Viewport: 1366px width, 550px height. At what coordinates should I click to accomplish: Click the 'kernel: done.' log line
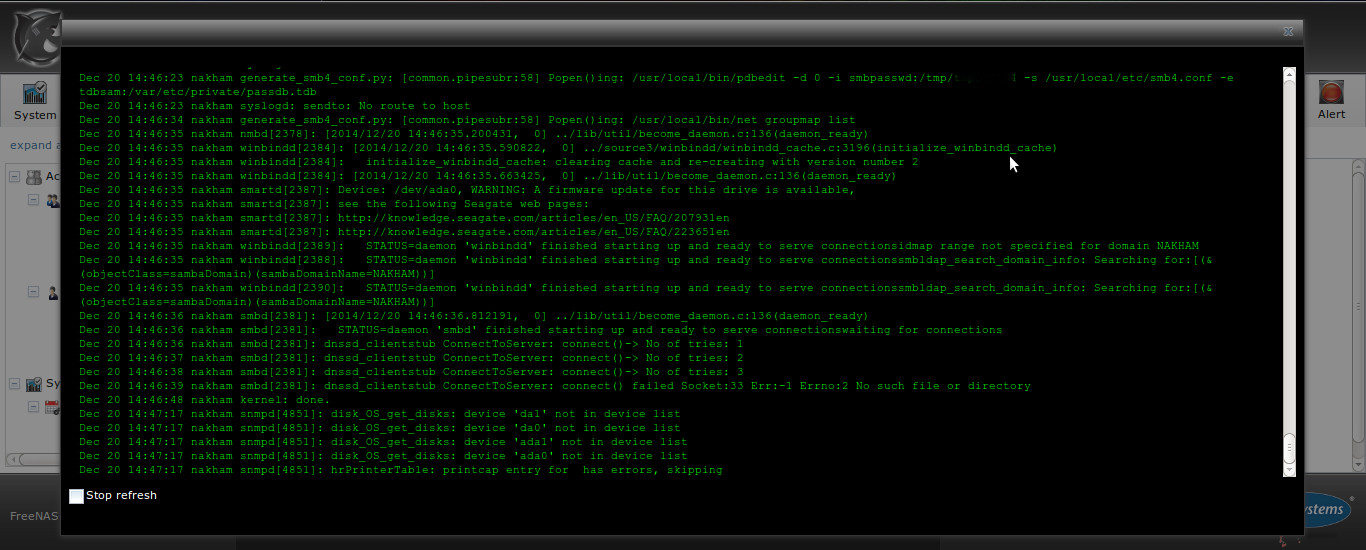click(204, 399)
